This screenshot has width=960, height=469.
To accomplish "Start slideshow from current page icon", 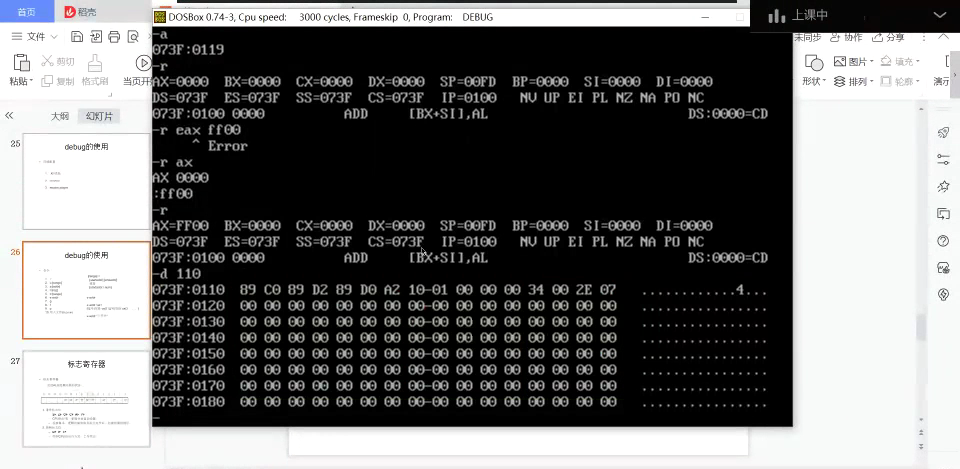I will pyautogui.click(x=143, y=62).
